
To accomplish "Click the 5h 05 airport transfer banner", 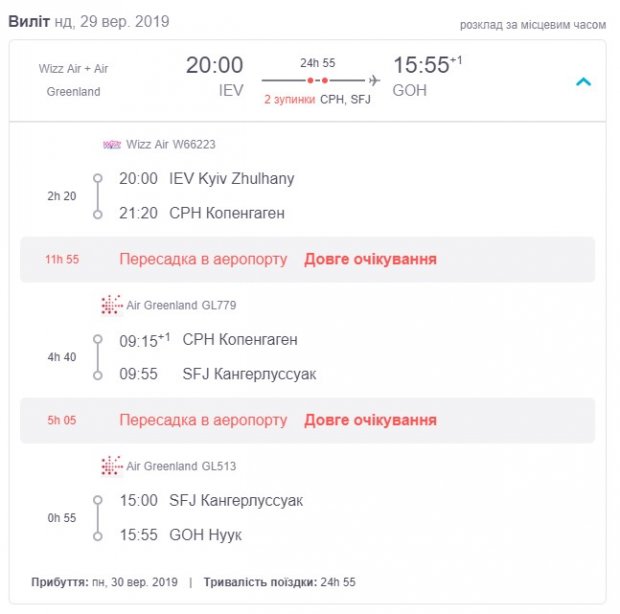I will click(308, 420).
